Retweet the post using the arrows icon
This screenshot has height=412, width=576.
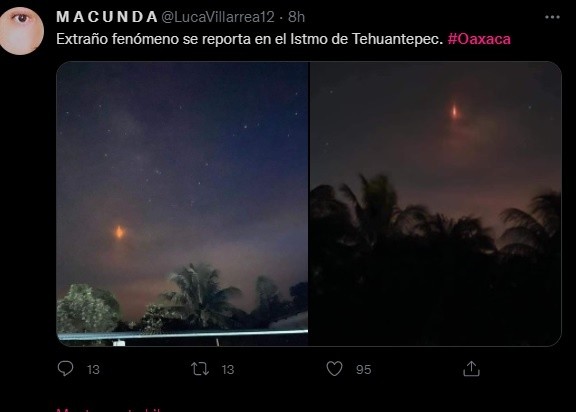[200, 369]
